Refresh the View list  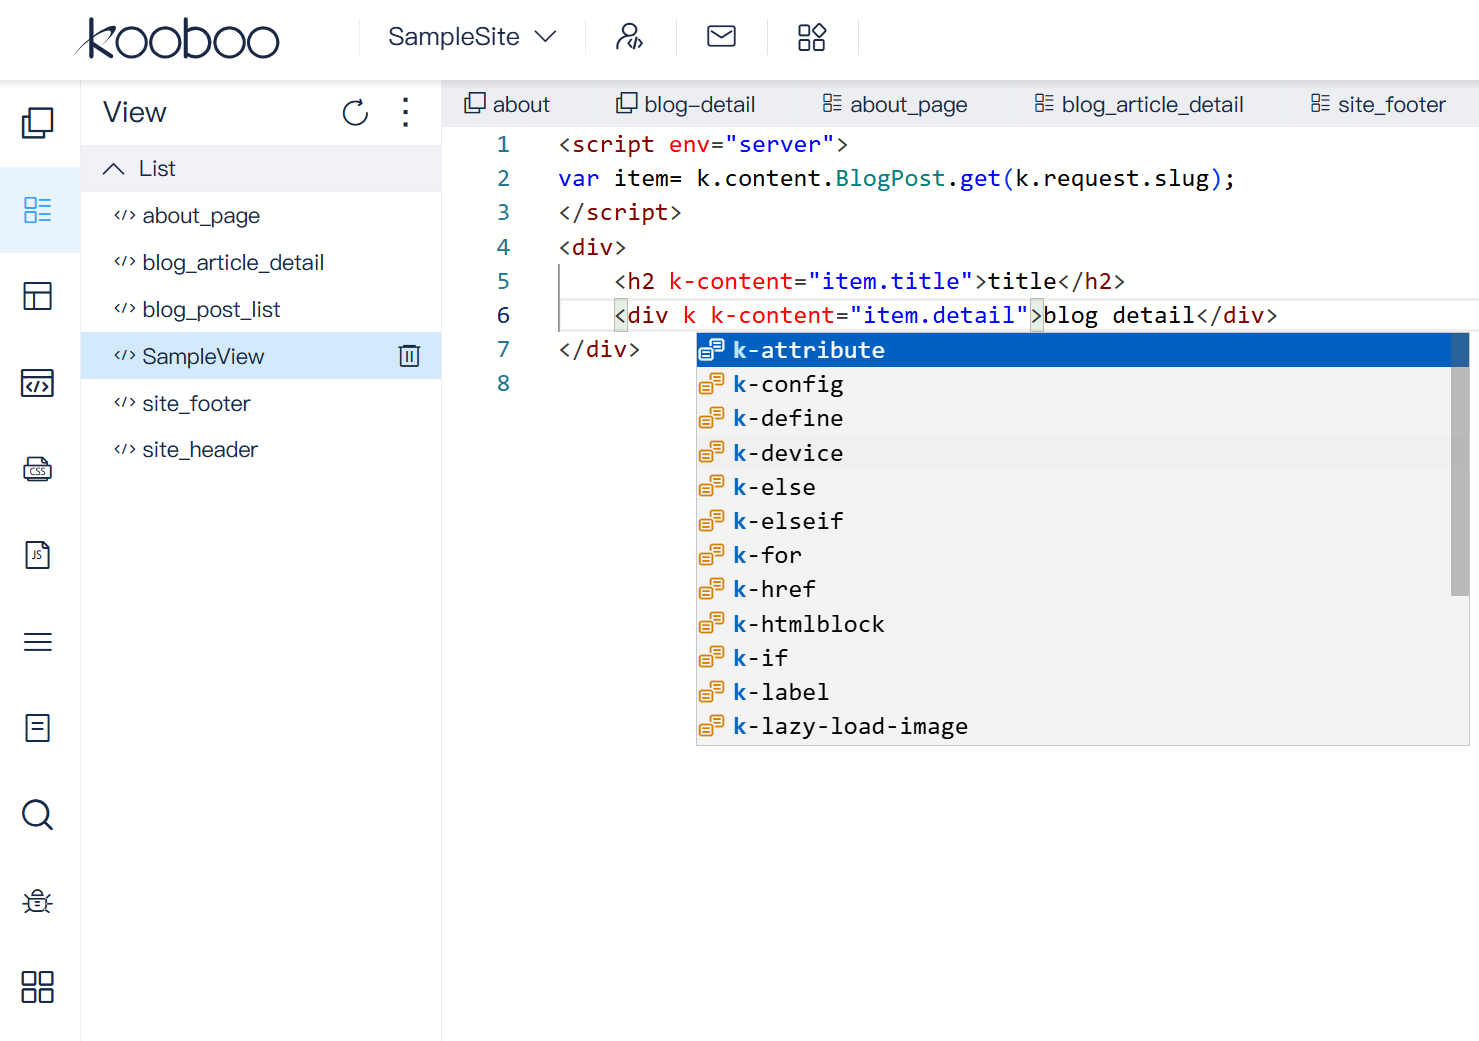pyautogui.click(x=355, y=113)
